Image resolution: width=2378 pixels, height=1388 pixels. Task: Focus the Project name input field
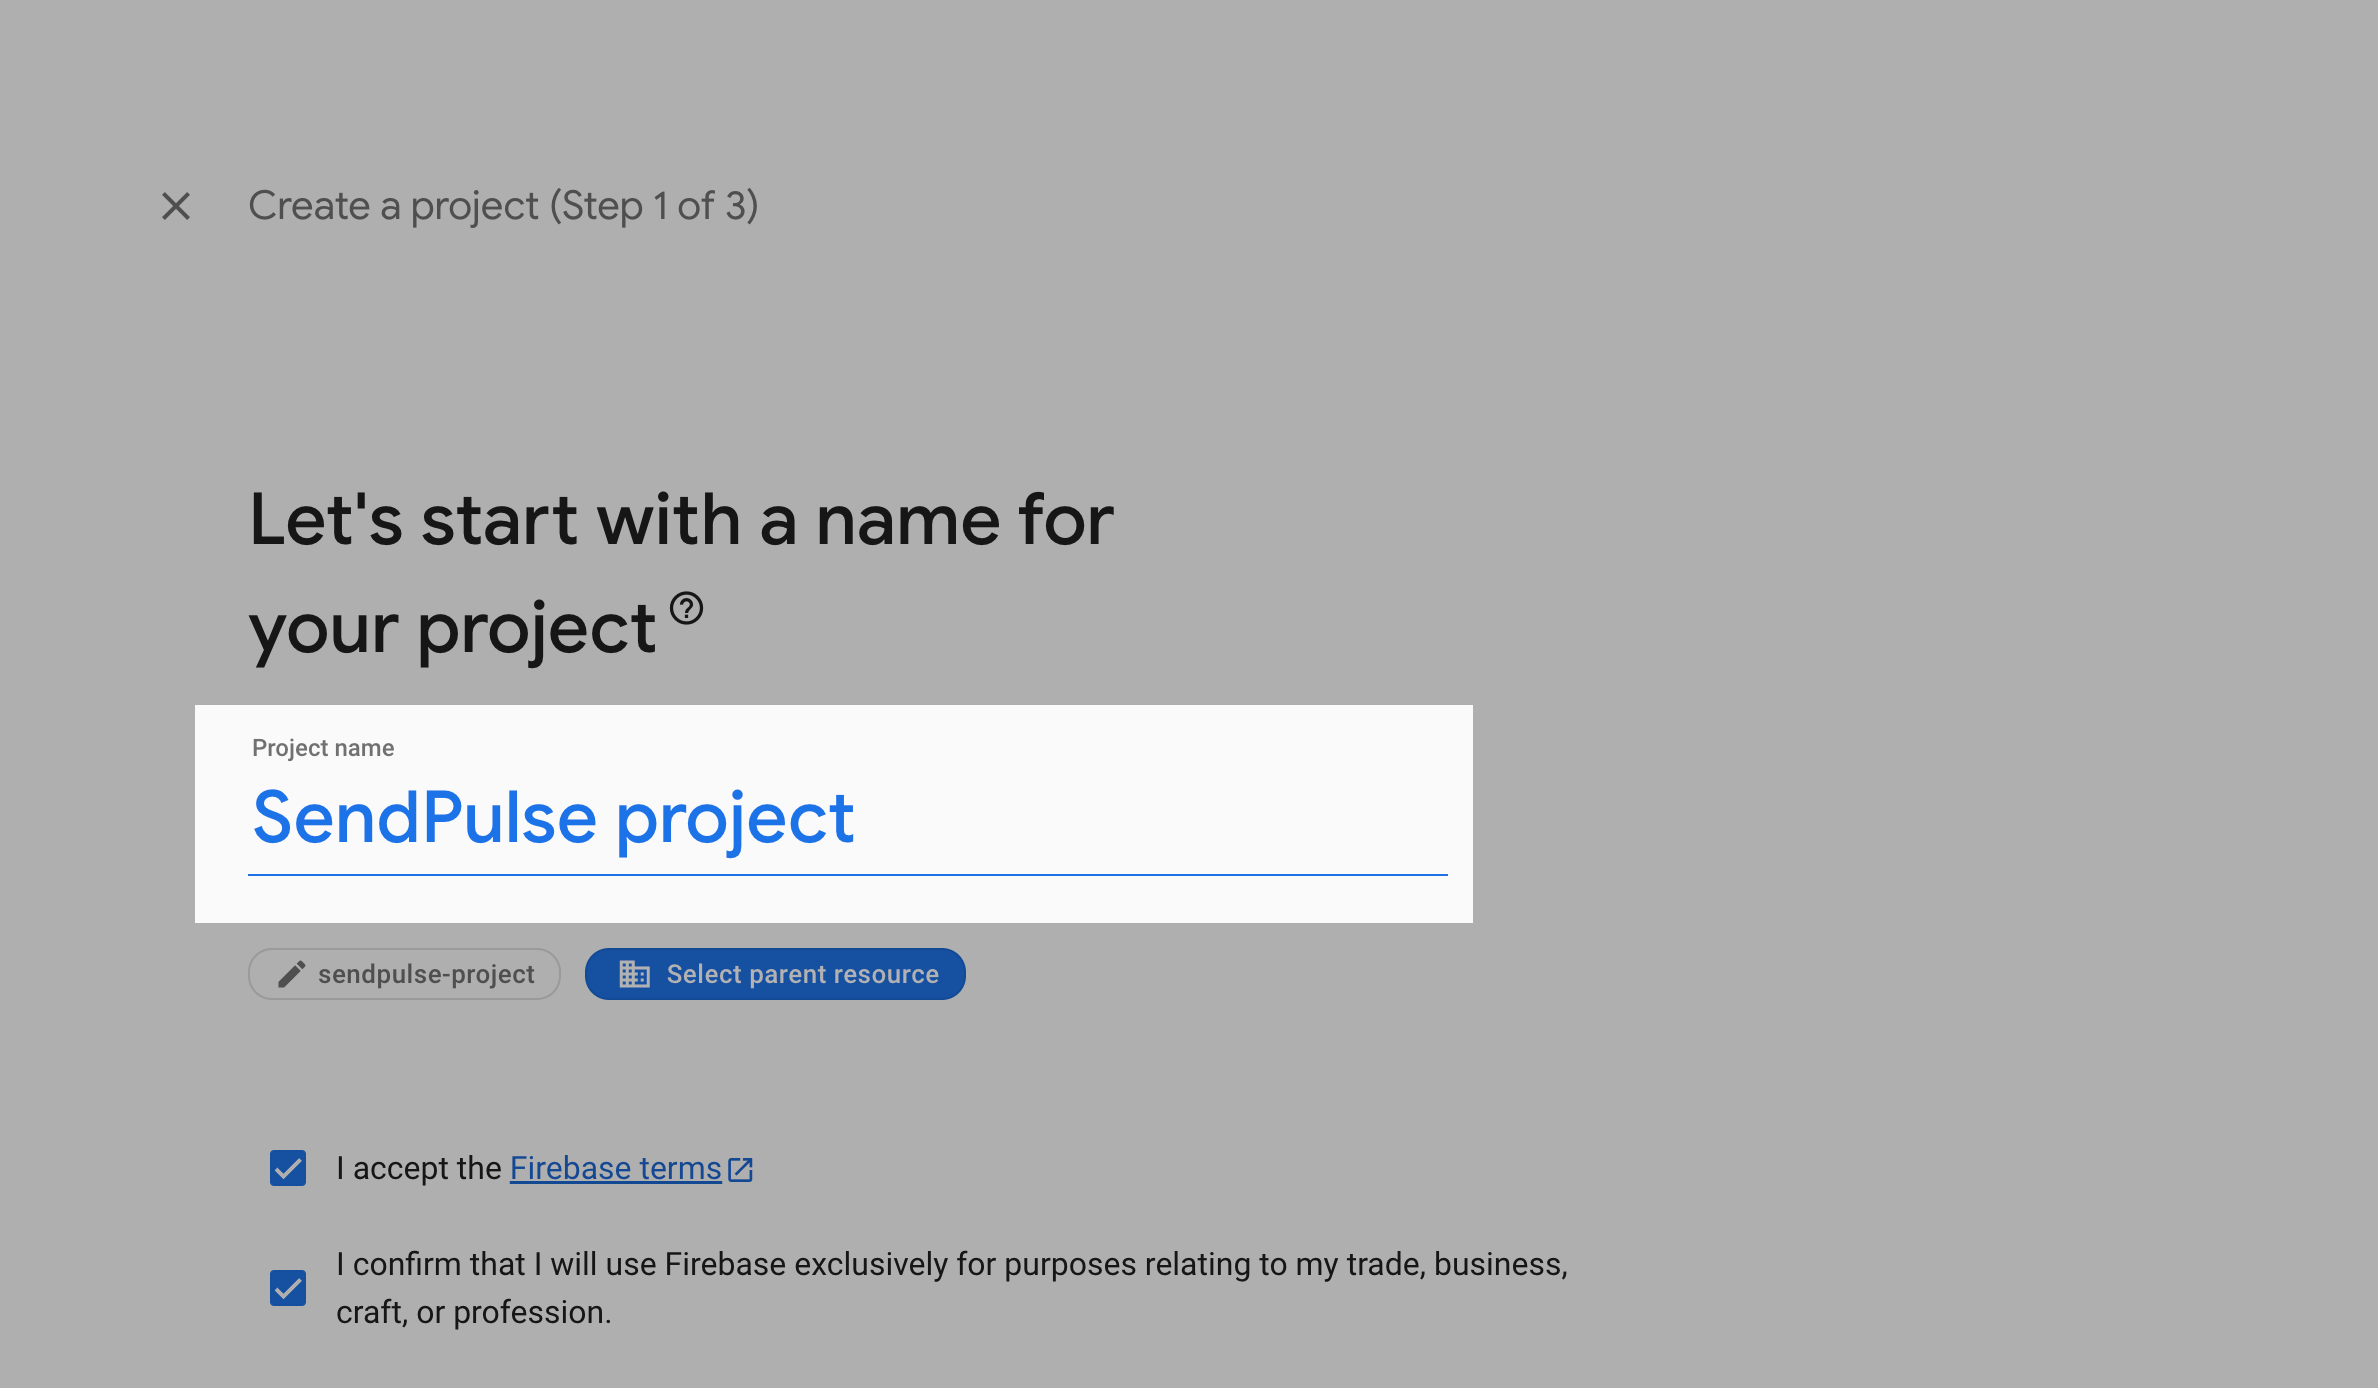[x=1100, y=820]
